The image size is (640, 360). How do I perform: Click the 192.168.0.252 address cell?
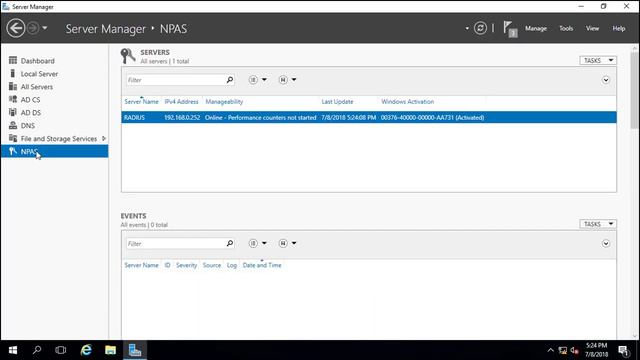(x=182, y=118)
